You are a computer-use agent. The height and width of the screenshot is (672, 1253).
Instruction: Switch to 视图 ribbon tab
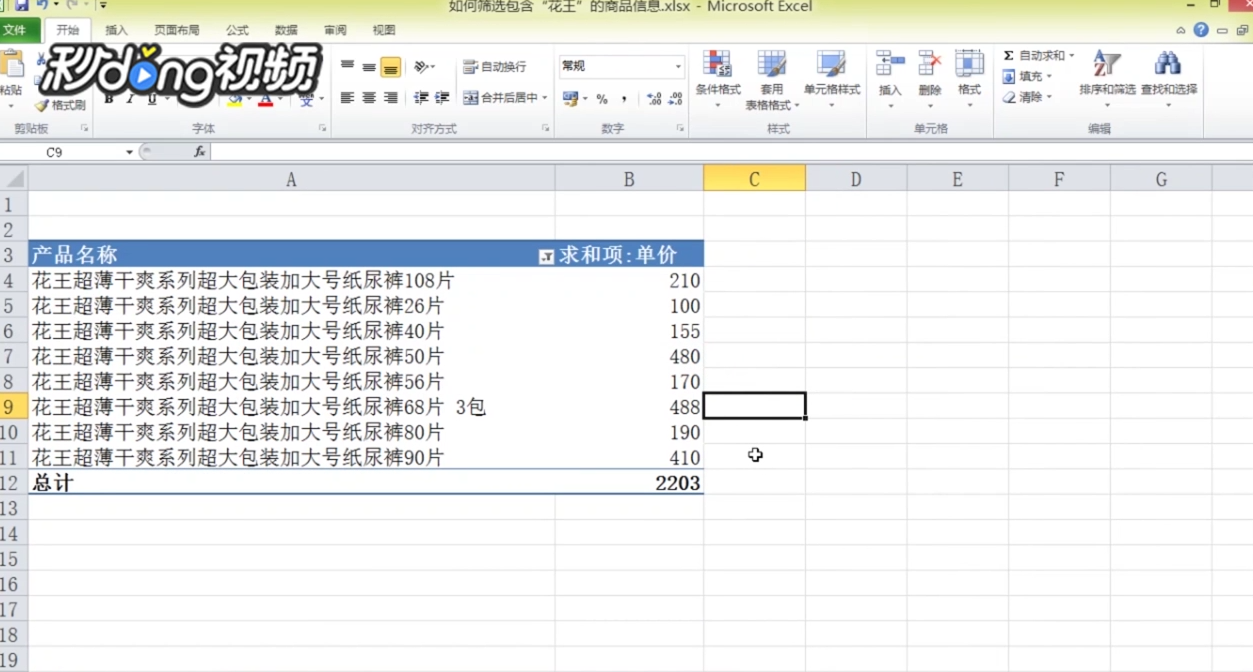(384, 31)
